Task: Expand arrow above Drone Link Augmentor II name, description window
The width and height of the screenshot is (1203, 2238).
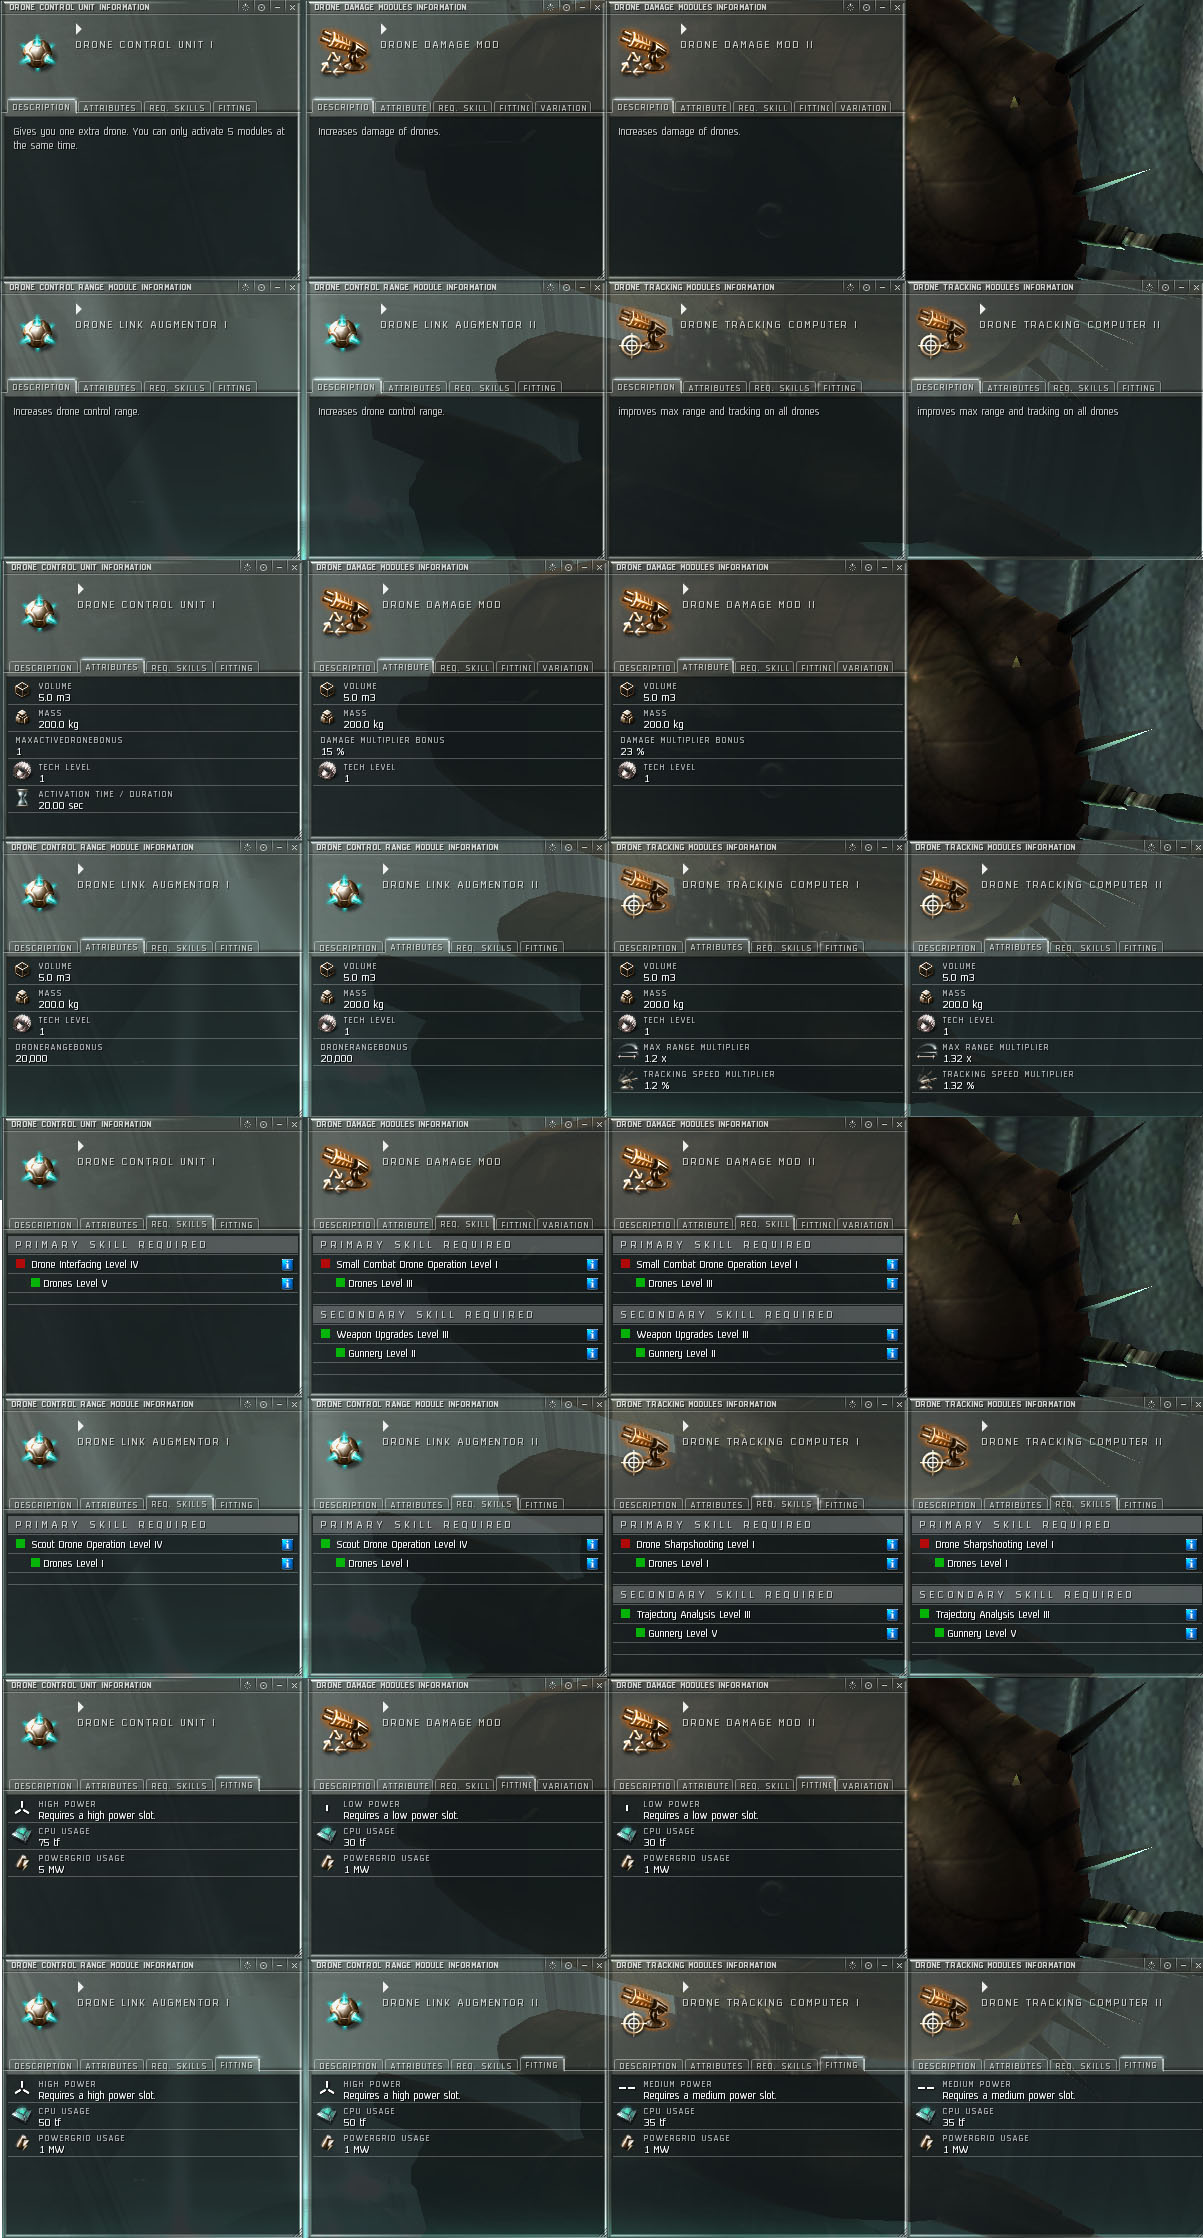Action: (x=384, y=309)
